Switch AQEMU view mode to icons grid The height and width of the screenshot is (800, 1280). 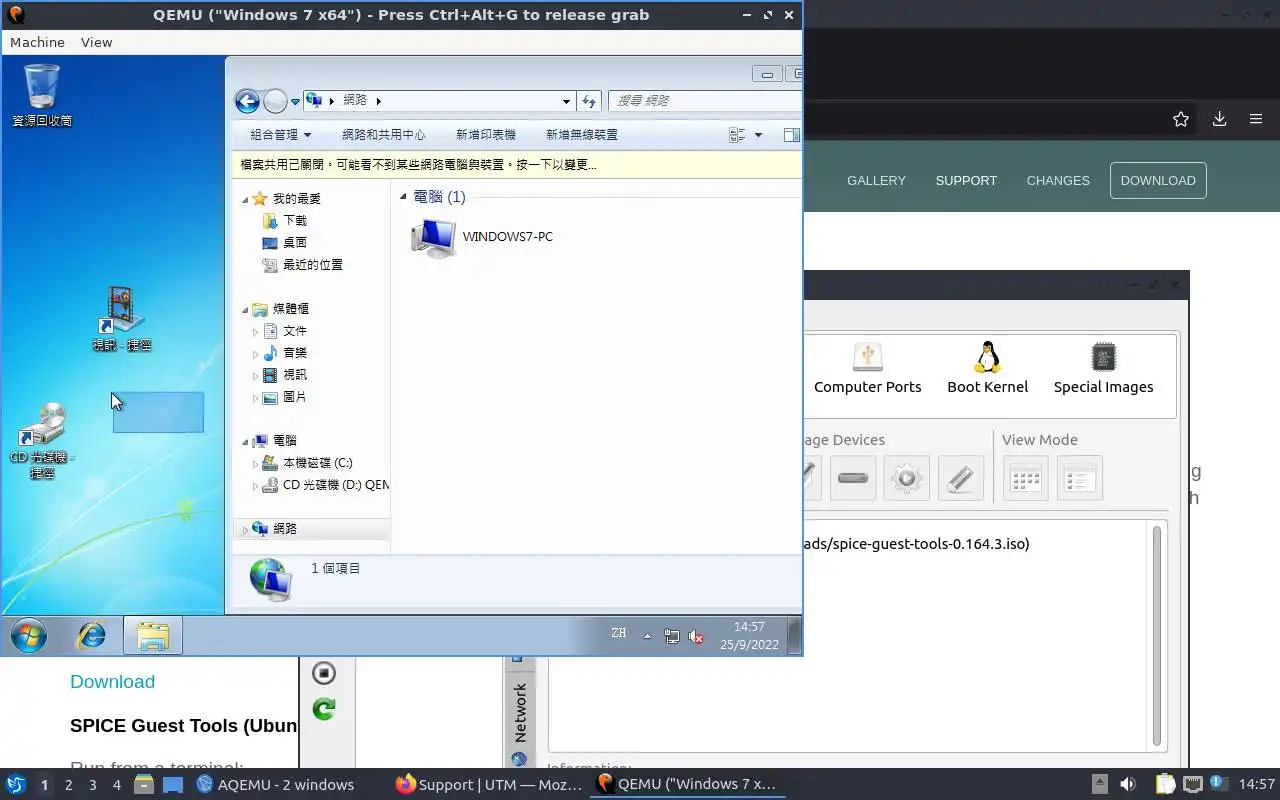[1026, 479]
